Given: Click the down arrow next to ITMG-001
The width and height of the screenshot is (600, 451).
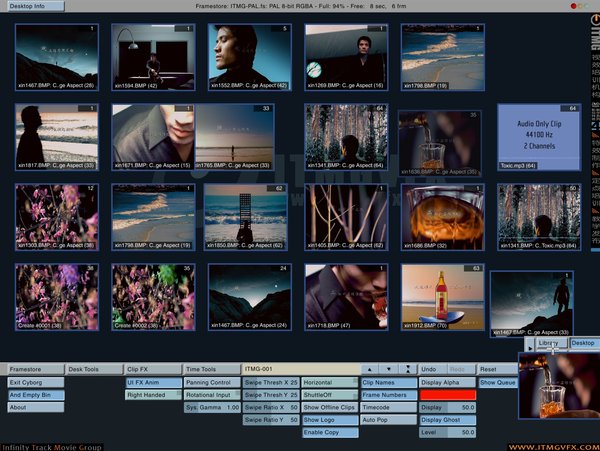Looking at the screenshot, I should coord(388,369).
